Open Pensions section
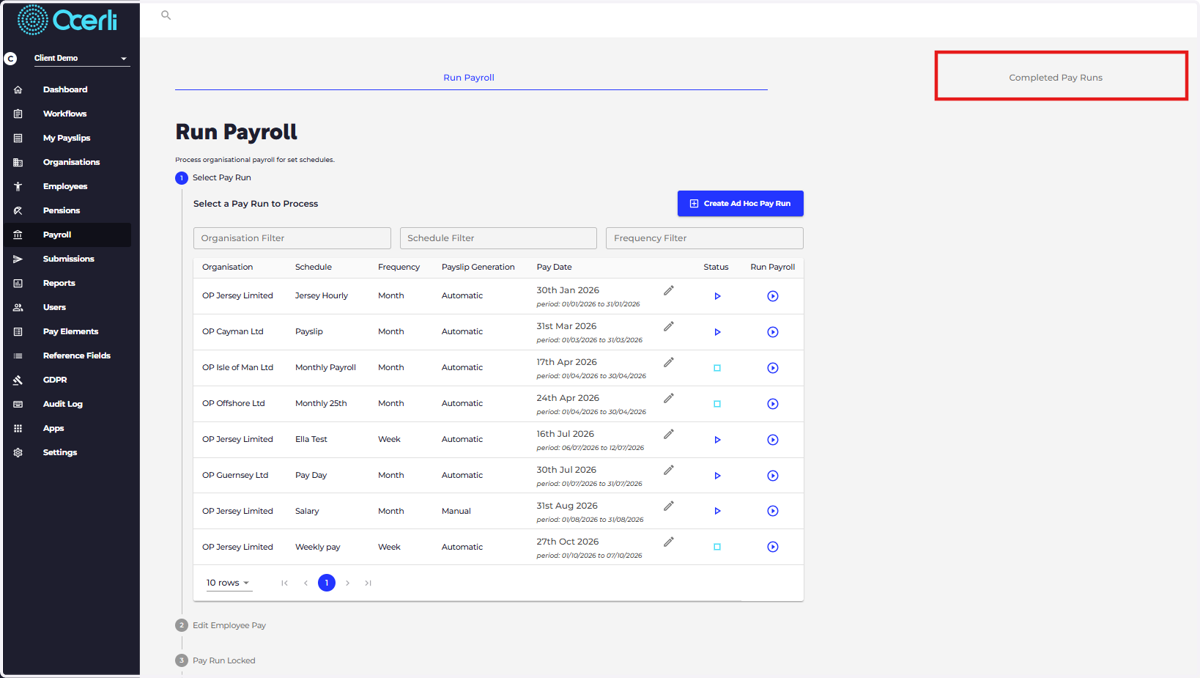 [x=61, y=210]
